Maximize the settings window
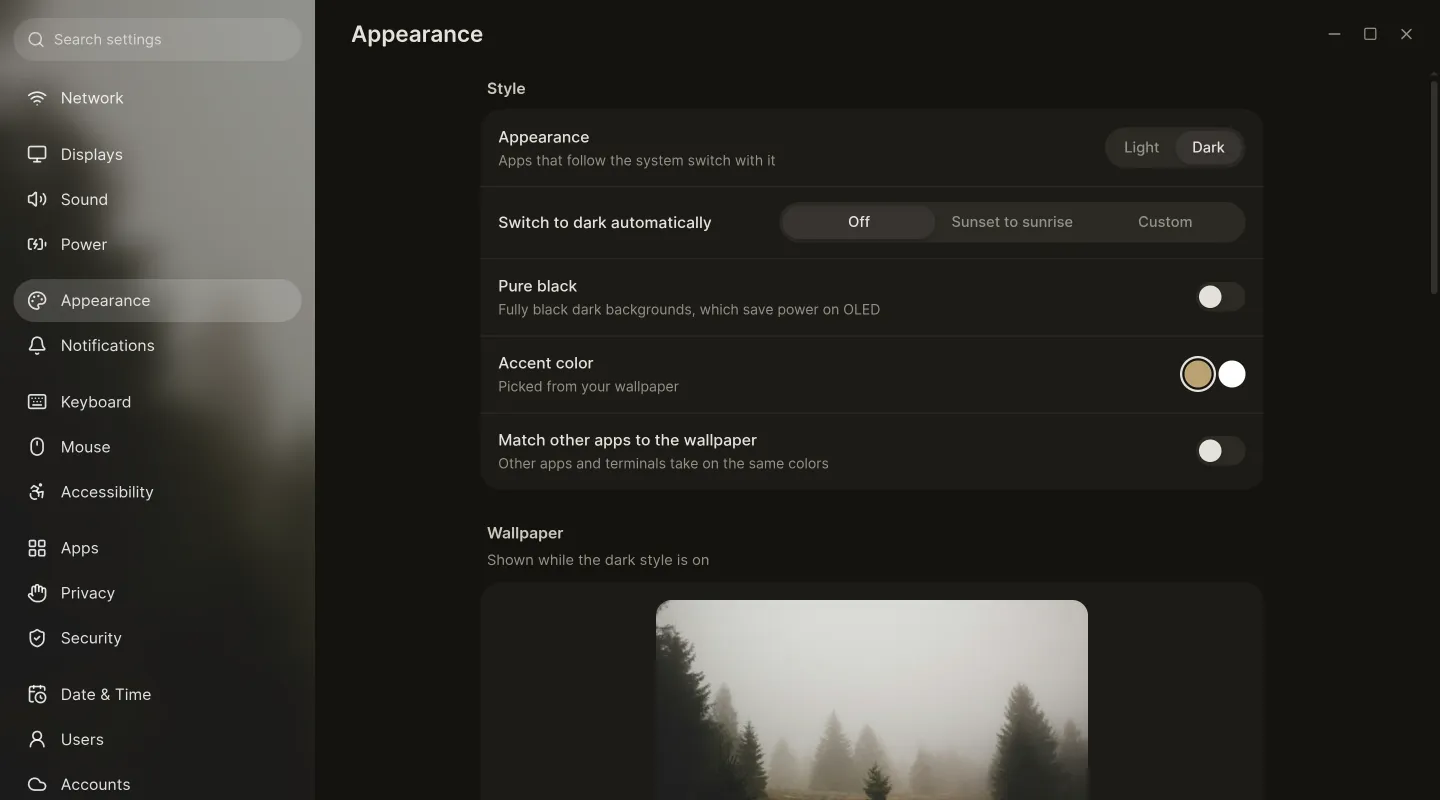The width and height of the screenshot is (1440, 800). click(1370, 34)
